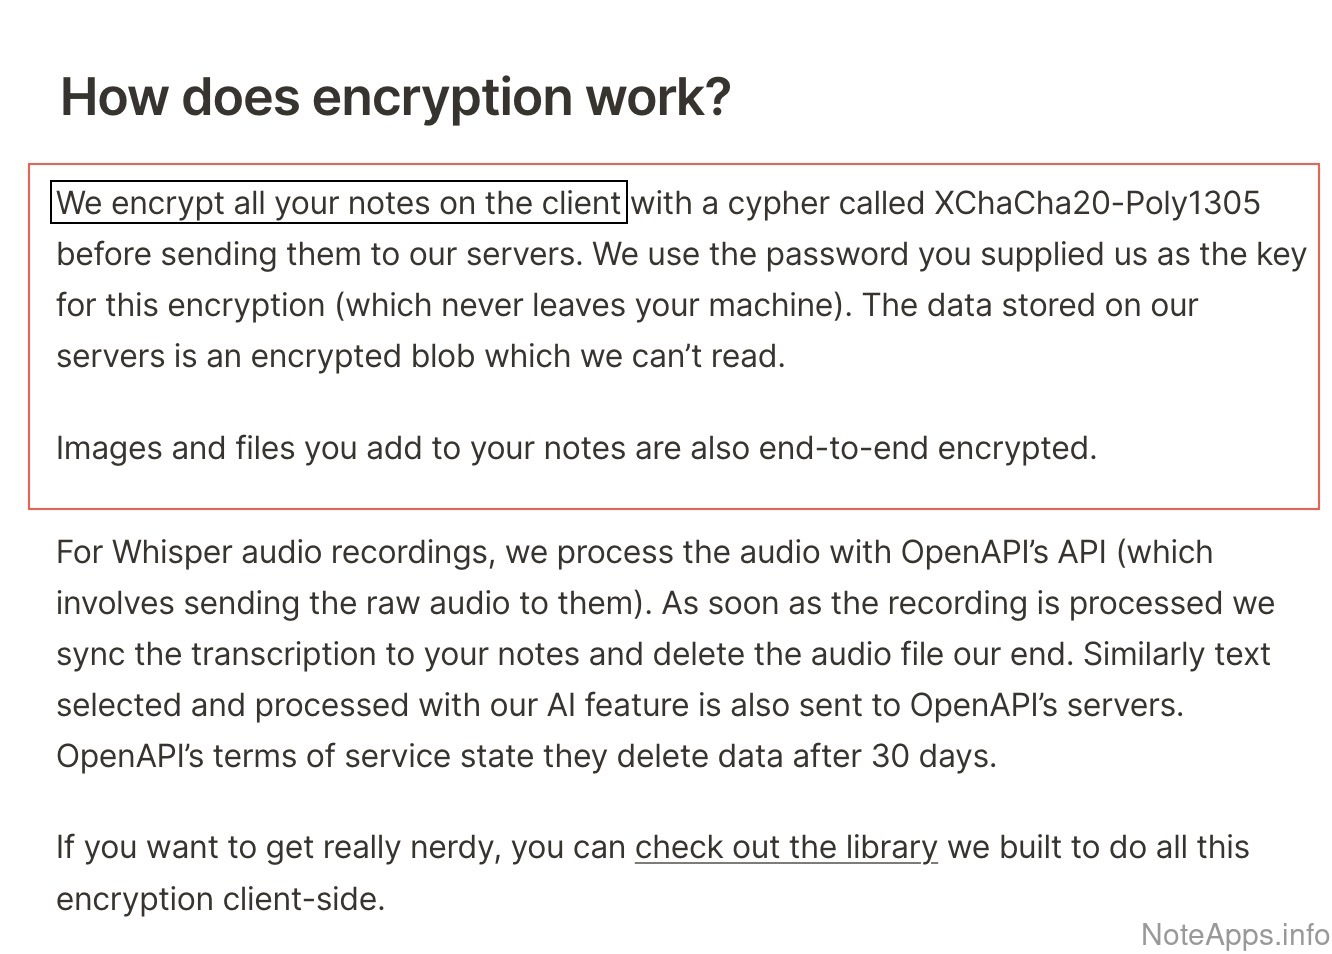Open the "check out the library" link

786,847
